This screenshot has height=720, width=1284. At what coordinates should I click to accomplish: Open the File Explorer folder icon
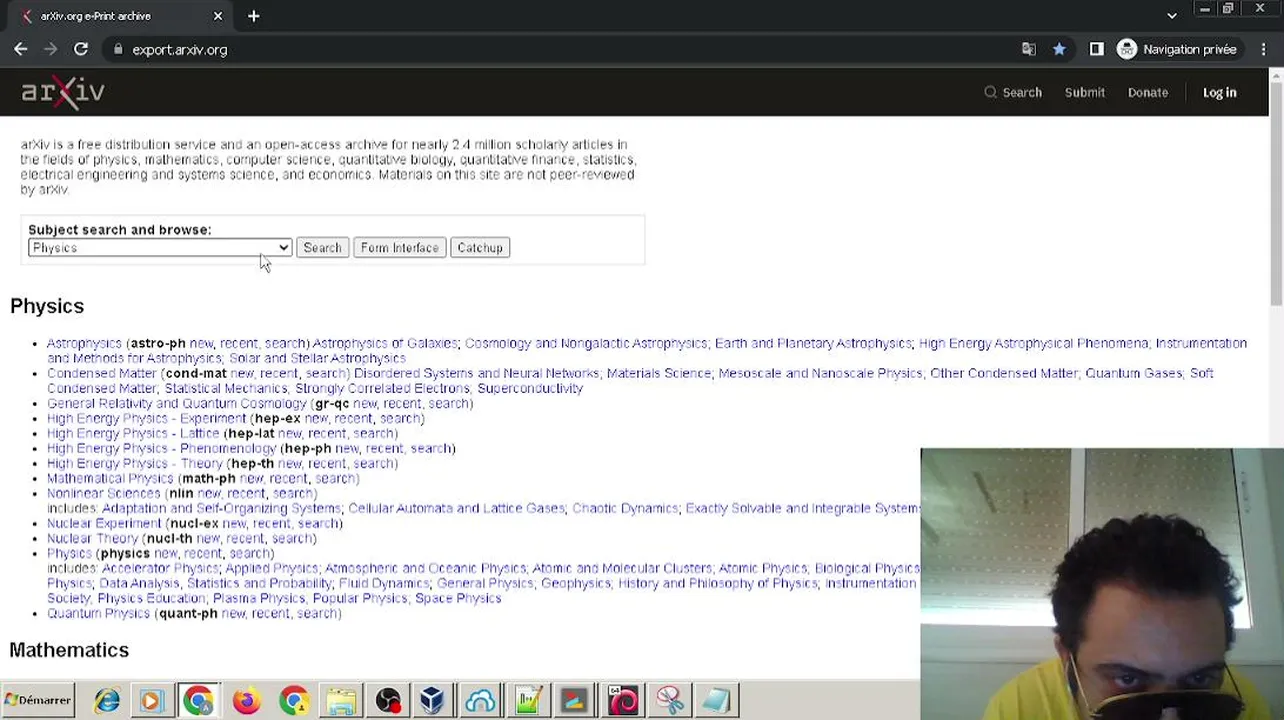point(341,701)
